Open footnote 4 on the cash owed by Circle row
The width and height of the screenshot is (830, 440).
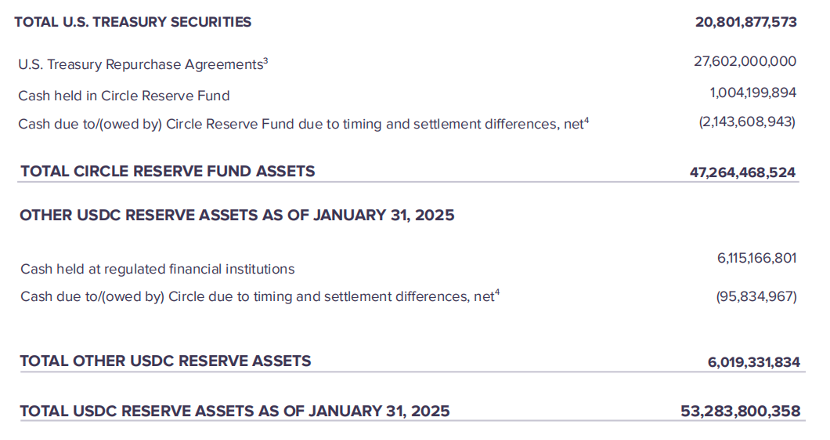[496, 293]
